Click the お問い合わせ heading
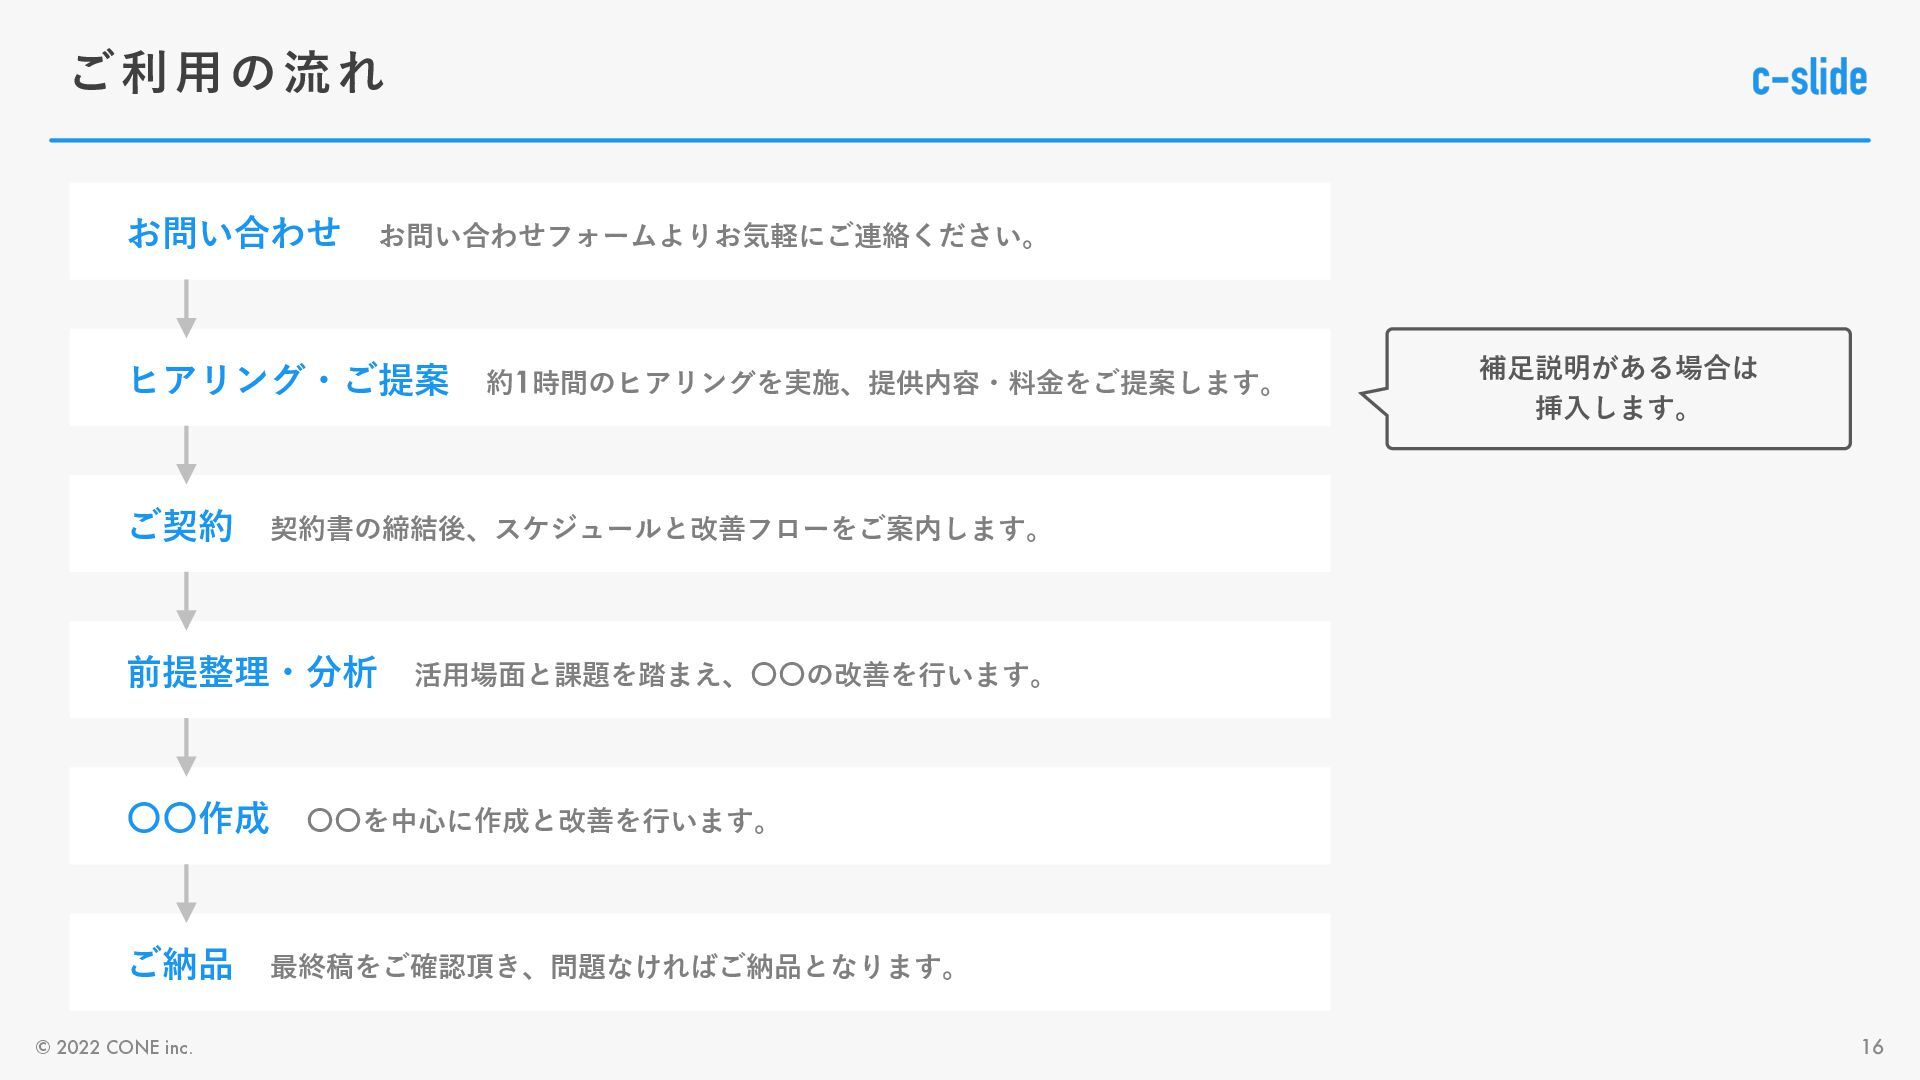 234,233
